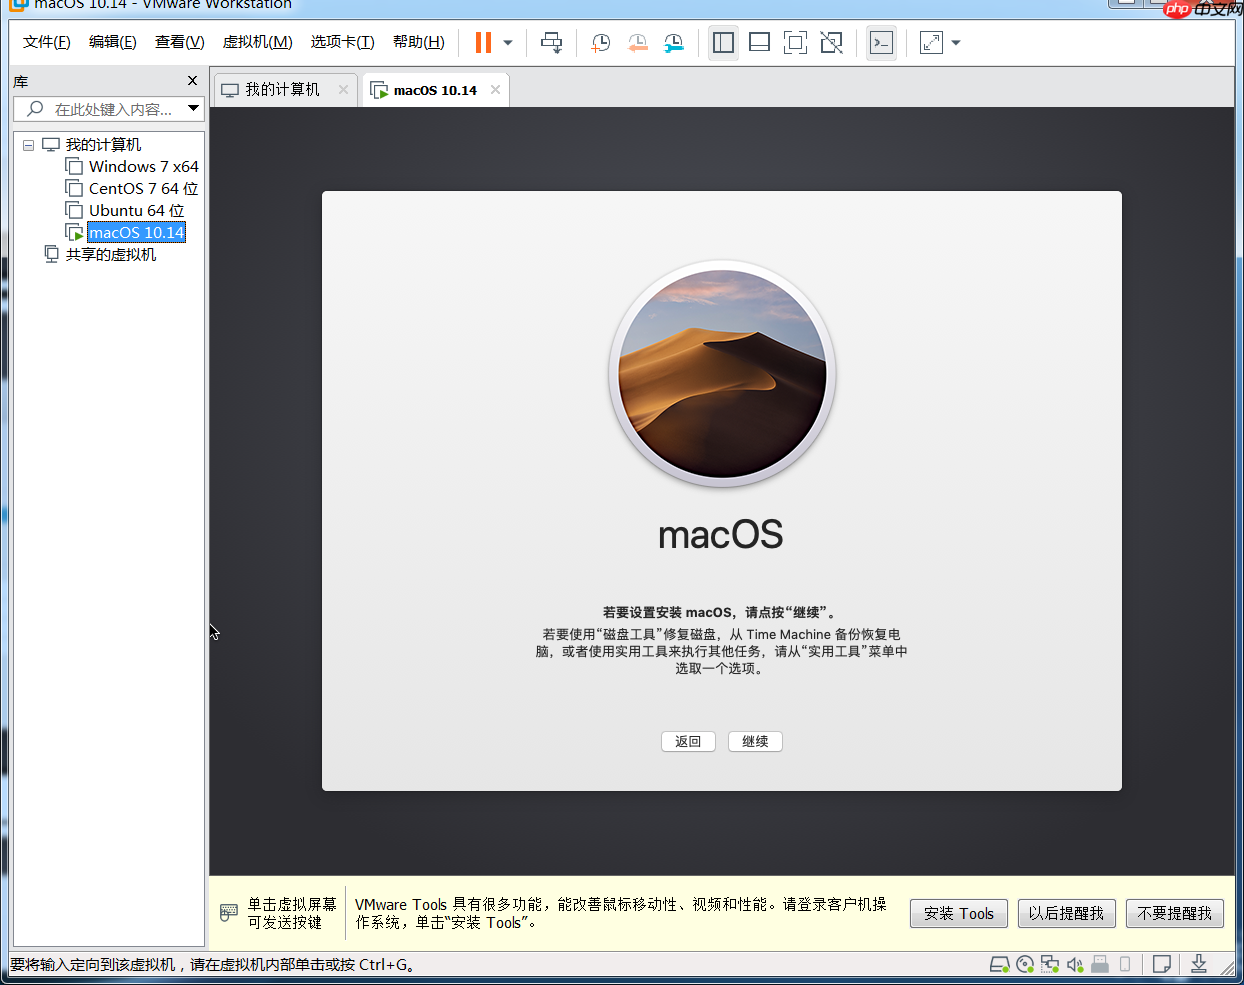Send Ctrl+Alt+Del to the guest
Screen dimensions: 1244x985
pos(551,42)
